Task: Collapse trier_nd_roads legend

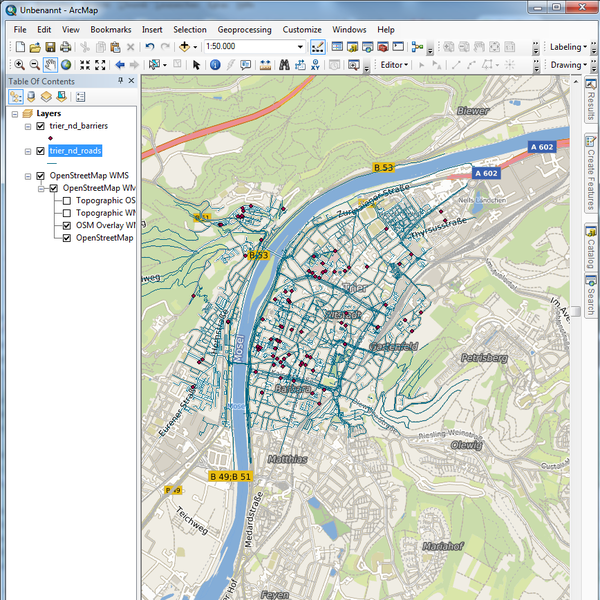Action: click(x=28, y=152)
